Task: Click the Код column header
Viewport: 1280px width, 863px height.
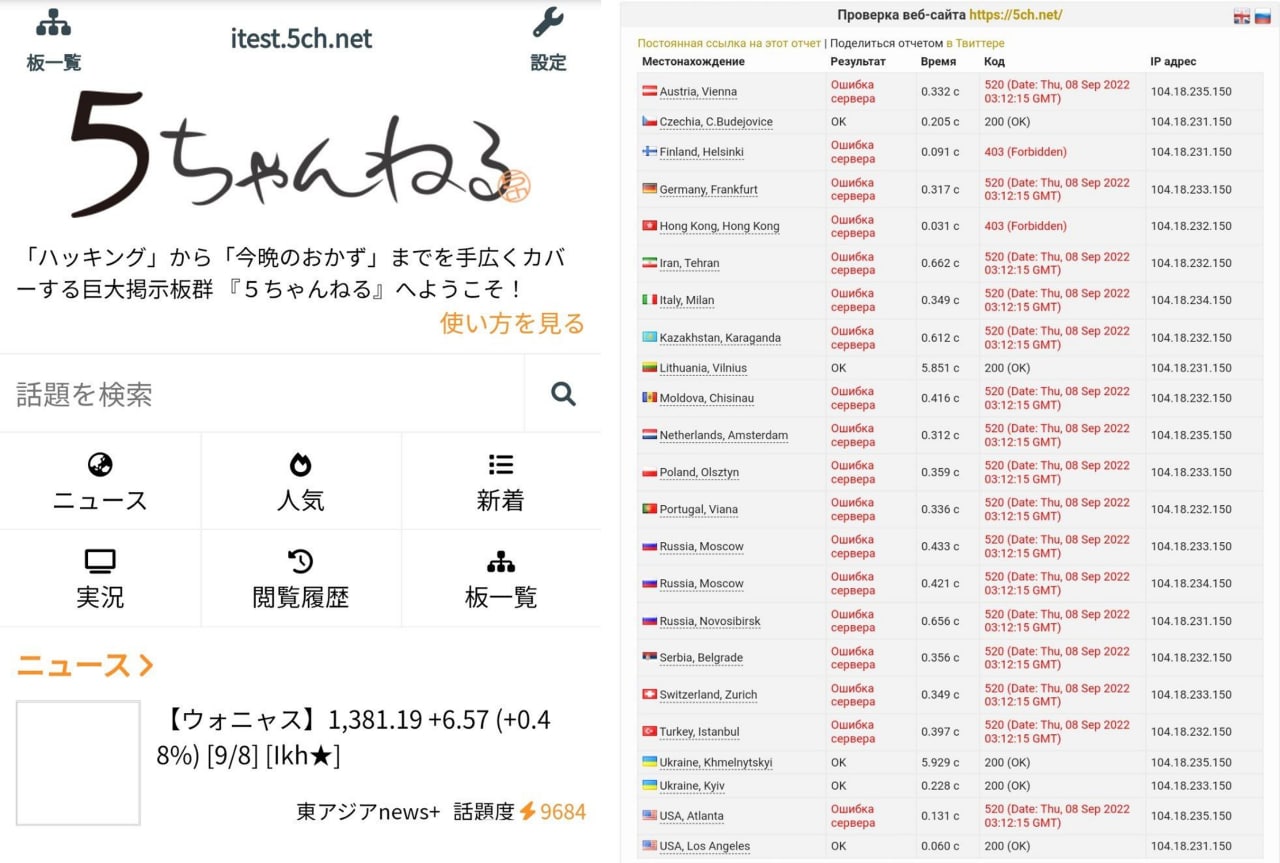Action: 994,62
